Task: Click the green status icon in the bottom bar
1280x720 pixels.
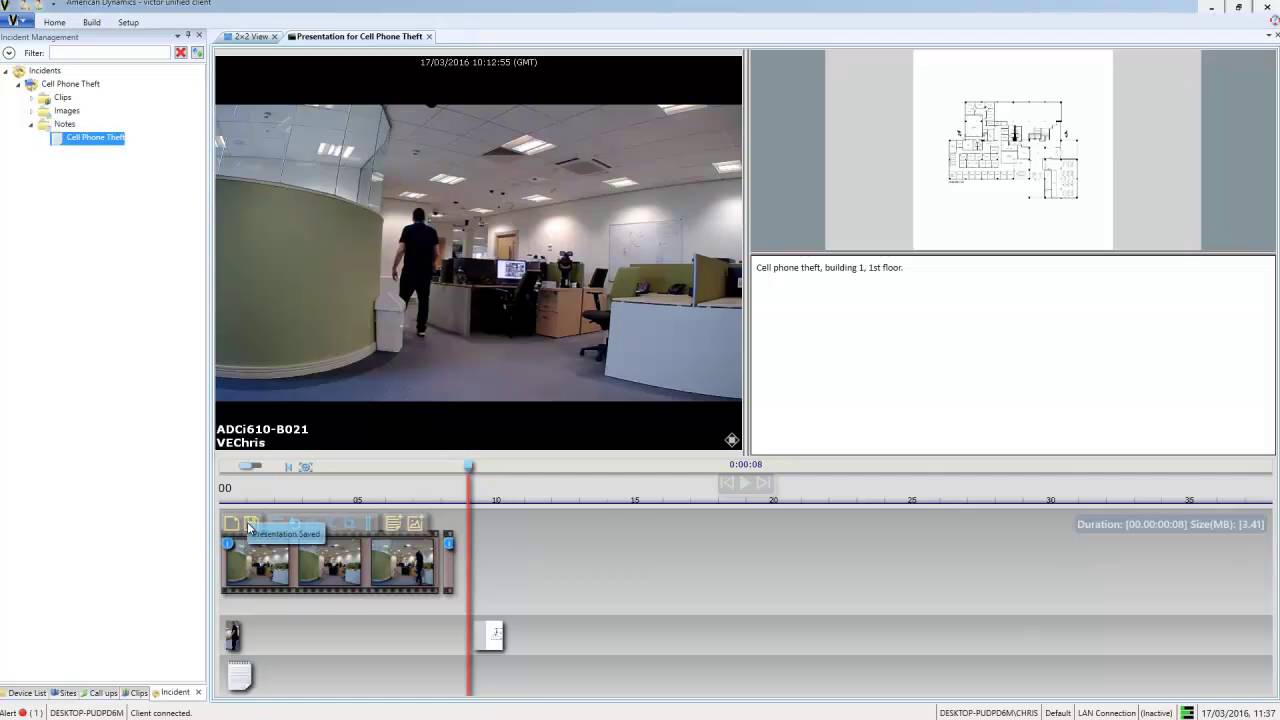Action: 1187,713
